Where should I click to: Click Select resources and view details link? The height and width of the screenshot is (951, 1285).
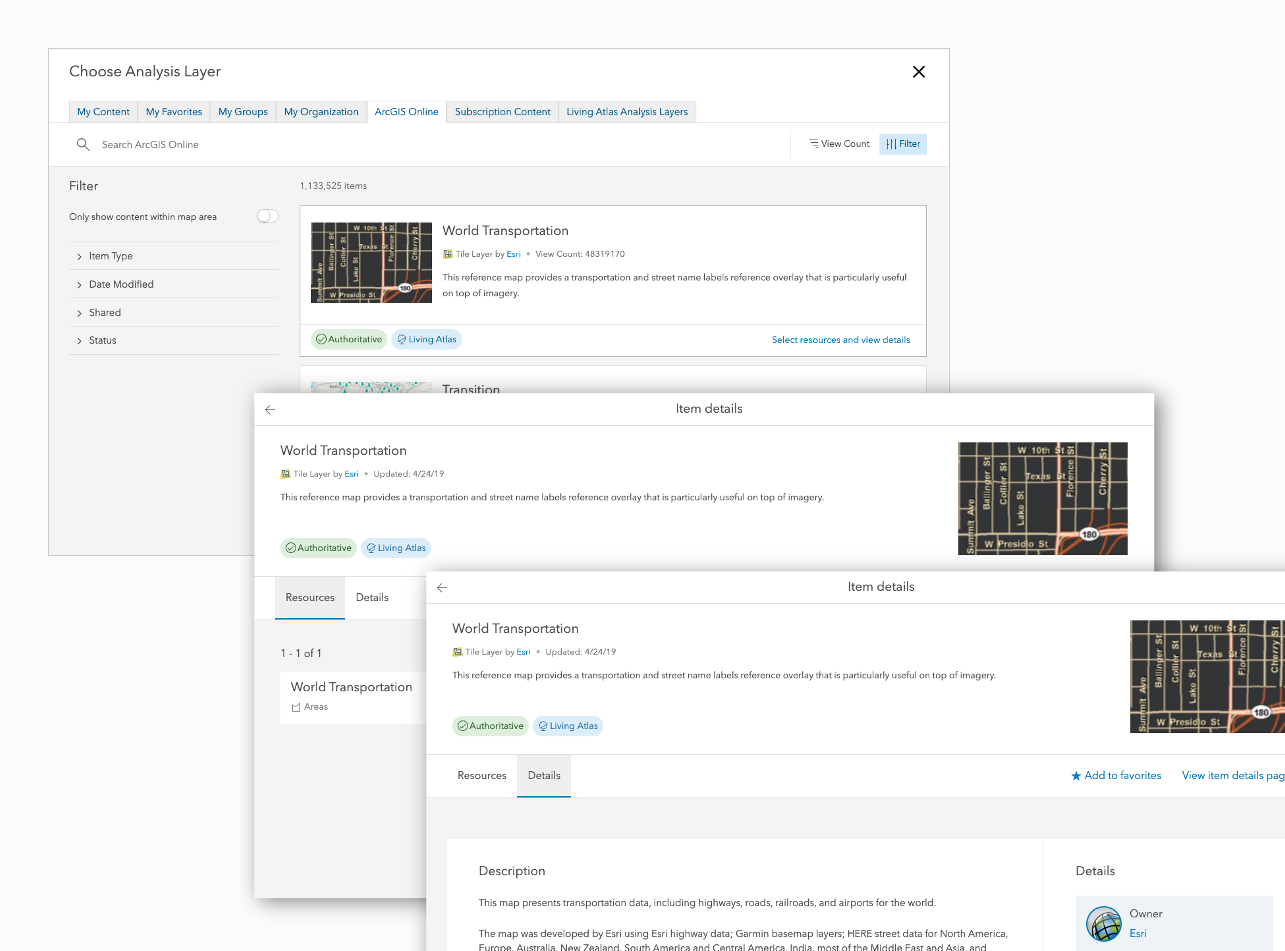(840, 340)
